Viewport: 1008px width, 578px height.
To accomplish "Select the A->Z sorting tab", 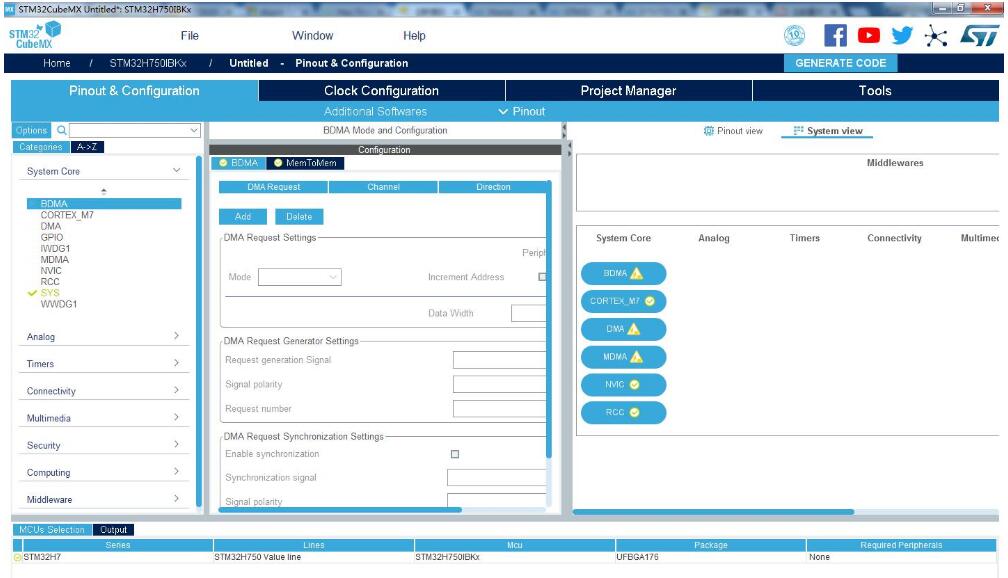I will [x=87, y=147].
